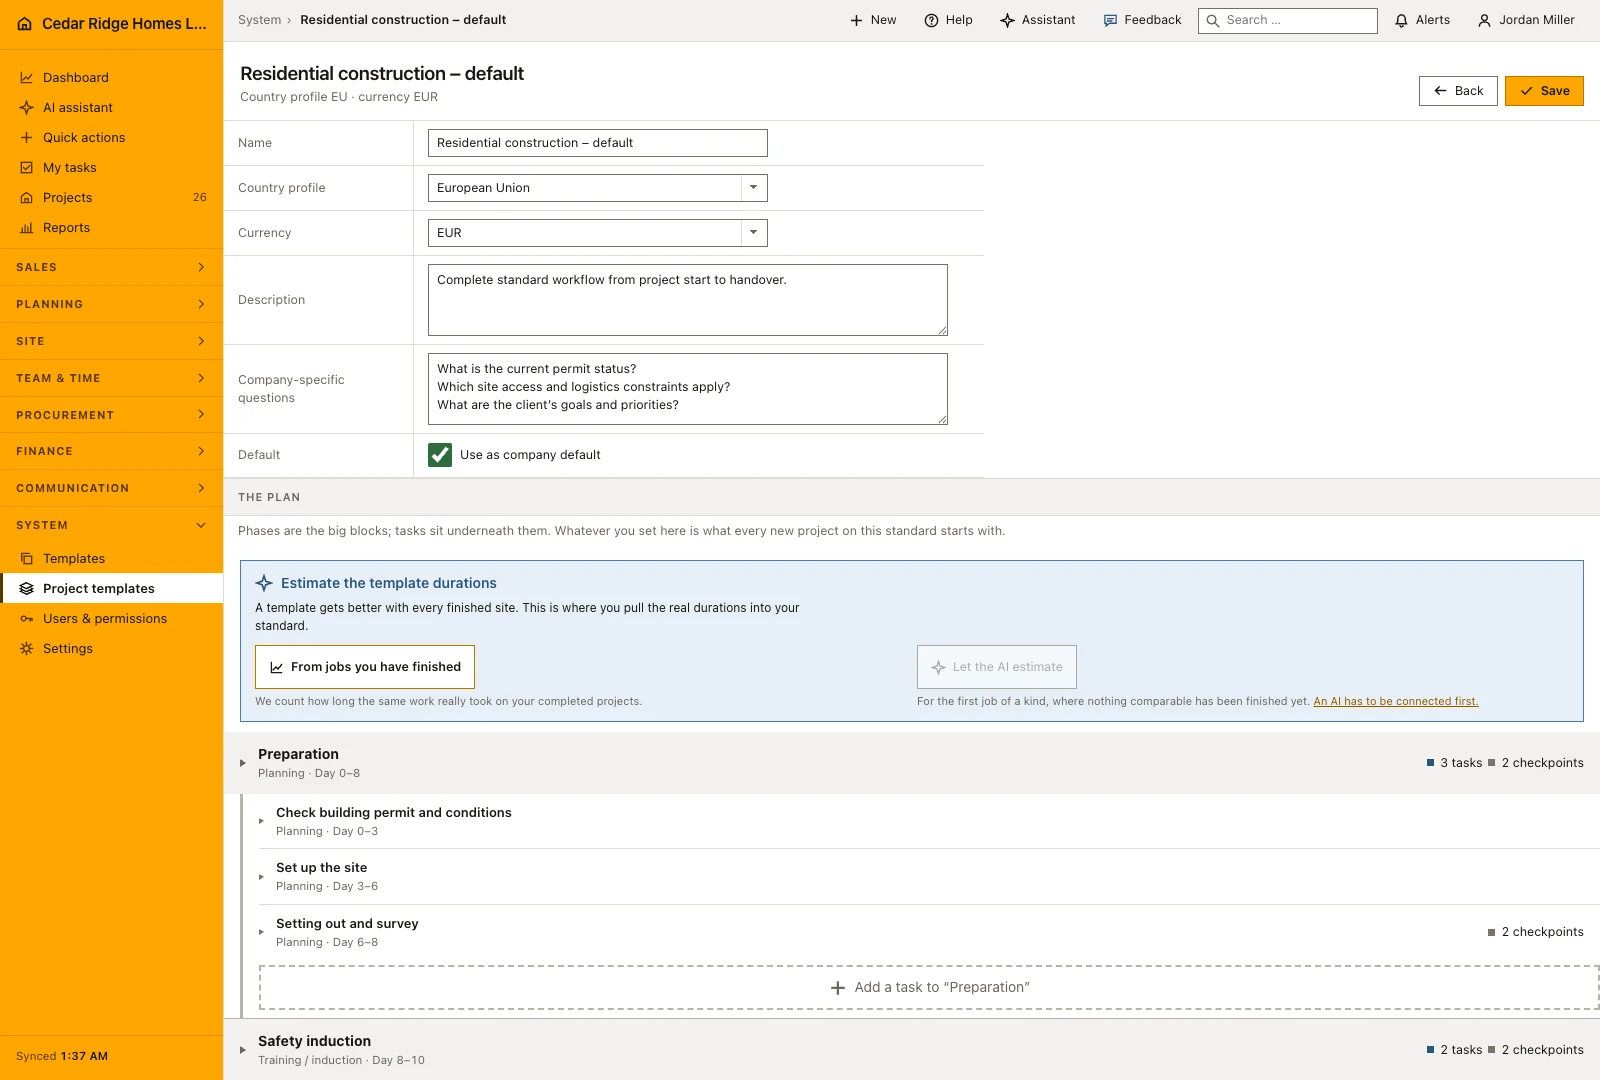Click into the Name input field
The image size is (1600, 1080).
tap(598, 143)
